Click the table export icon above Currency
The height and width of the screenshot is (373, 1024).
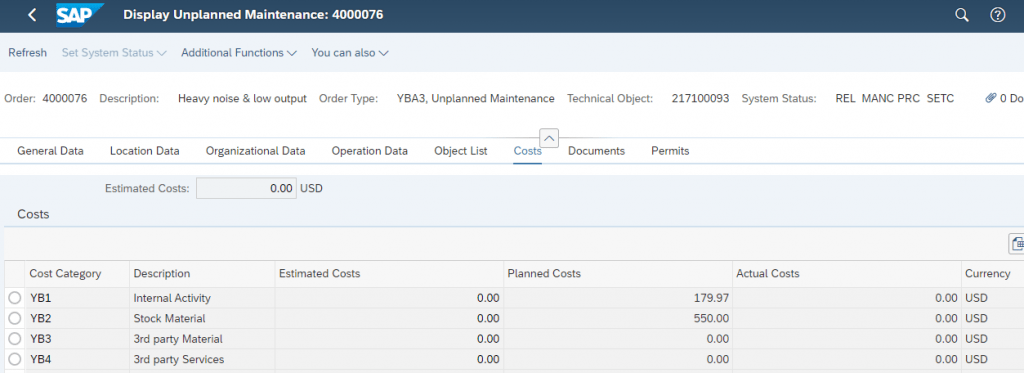tap(1017, 244)
